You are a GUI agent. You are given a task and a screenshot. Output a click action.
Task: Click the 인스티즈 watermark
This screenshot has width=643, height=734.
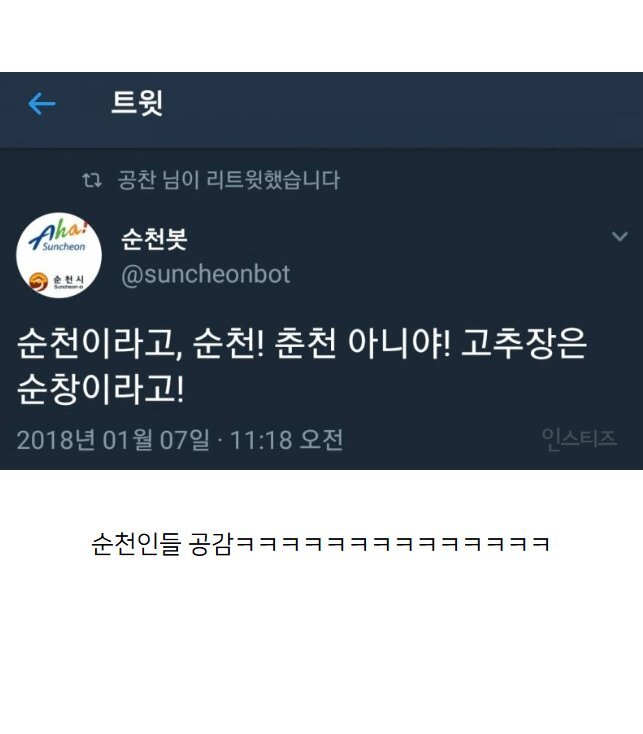pos(579,439)
